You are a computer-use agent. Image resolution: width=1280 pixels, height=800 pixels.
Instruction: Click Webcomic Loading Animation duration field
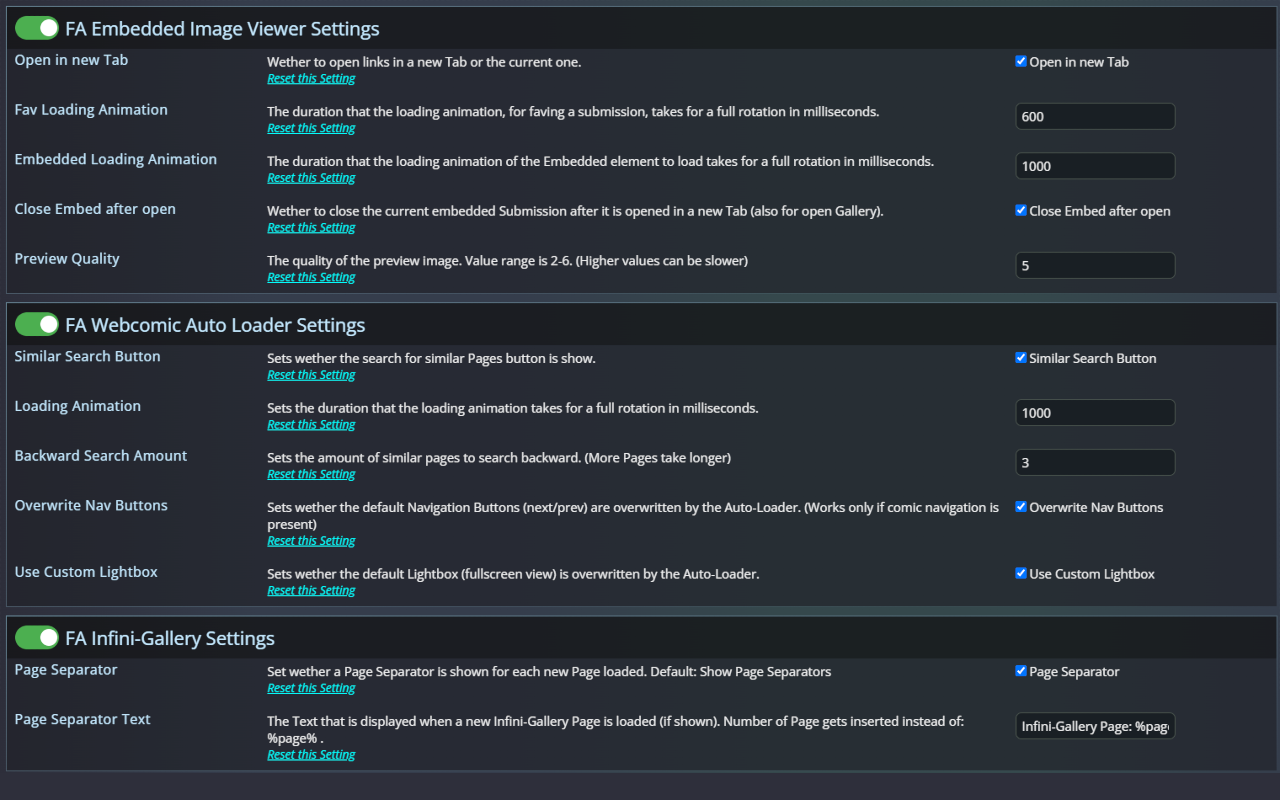coord(1095,412)
